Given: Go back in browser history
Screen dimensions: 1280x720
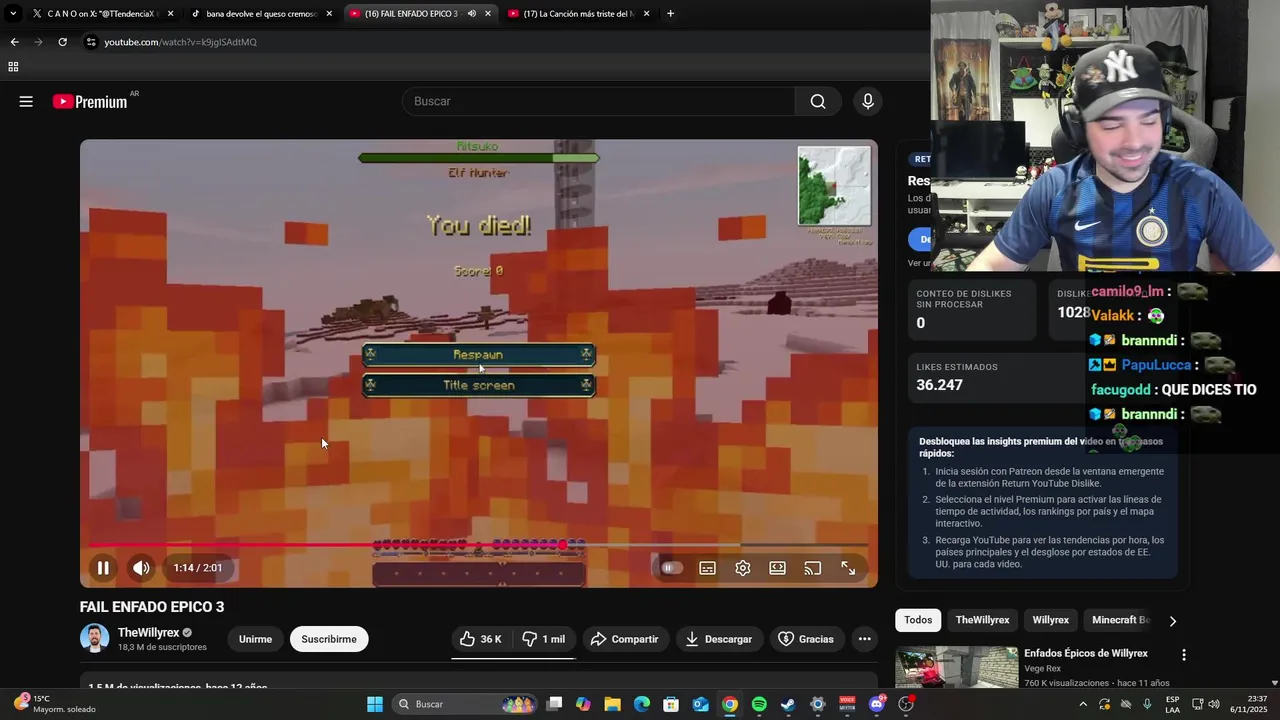Looking at the screenshot, I should [14, 42].
